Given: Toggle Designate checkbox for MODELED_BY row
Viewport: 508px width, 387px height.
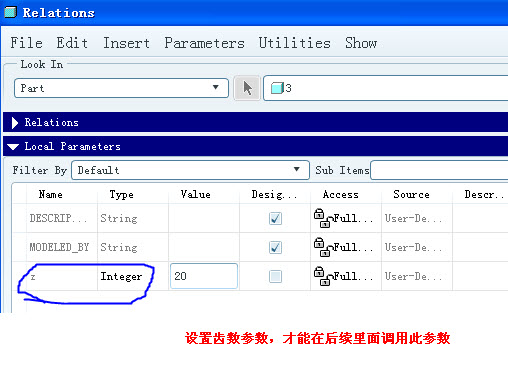Looking at the screenshot, I should coord(275,247).
